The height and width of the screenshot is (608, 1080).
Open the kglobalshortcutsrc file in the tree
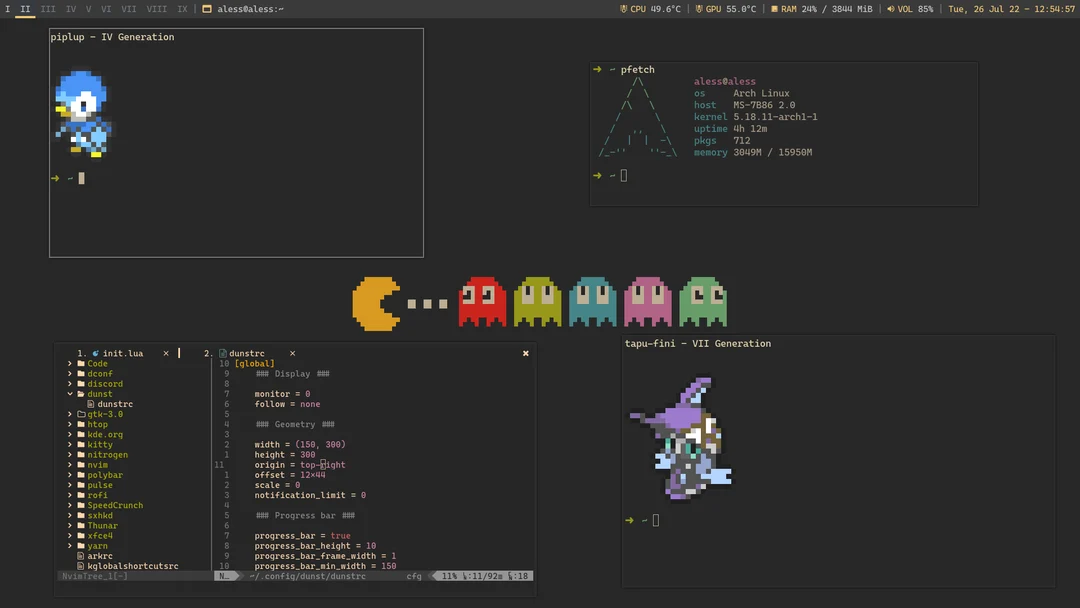click(x=131, y=566)
